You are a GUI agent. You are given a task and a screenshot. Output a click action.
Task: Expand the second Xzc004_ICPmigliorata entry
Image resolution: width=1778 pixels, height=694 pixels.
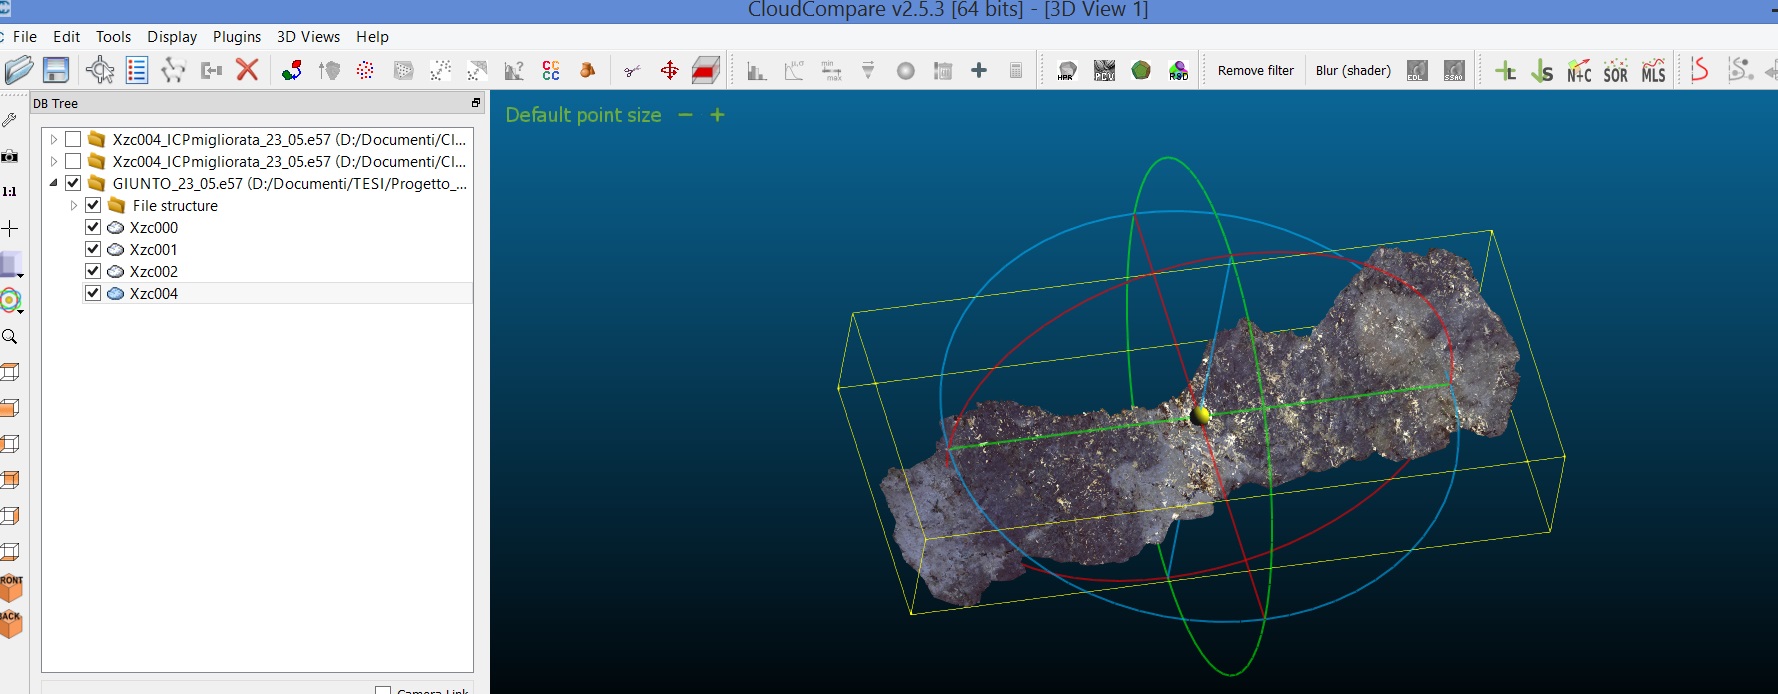[53, 161]
